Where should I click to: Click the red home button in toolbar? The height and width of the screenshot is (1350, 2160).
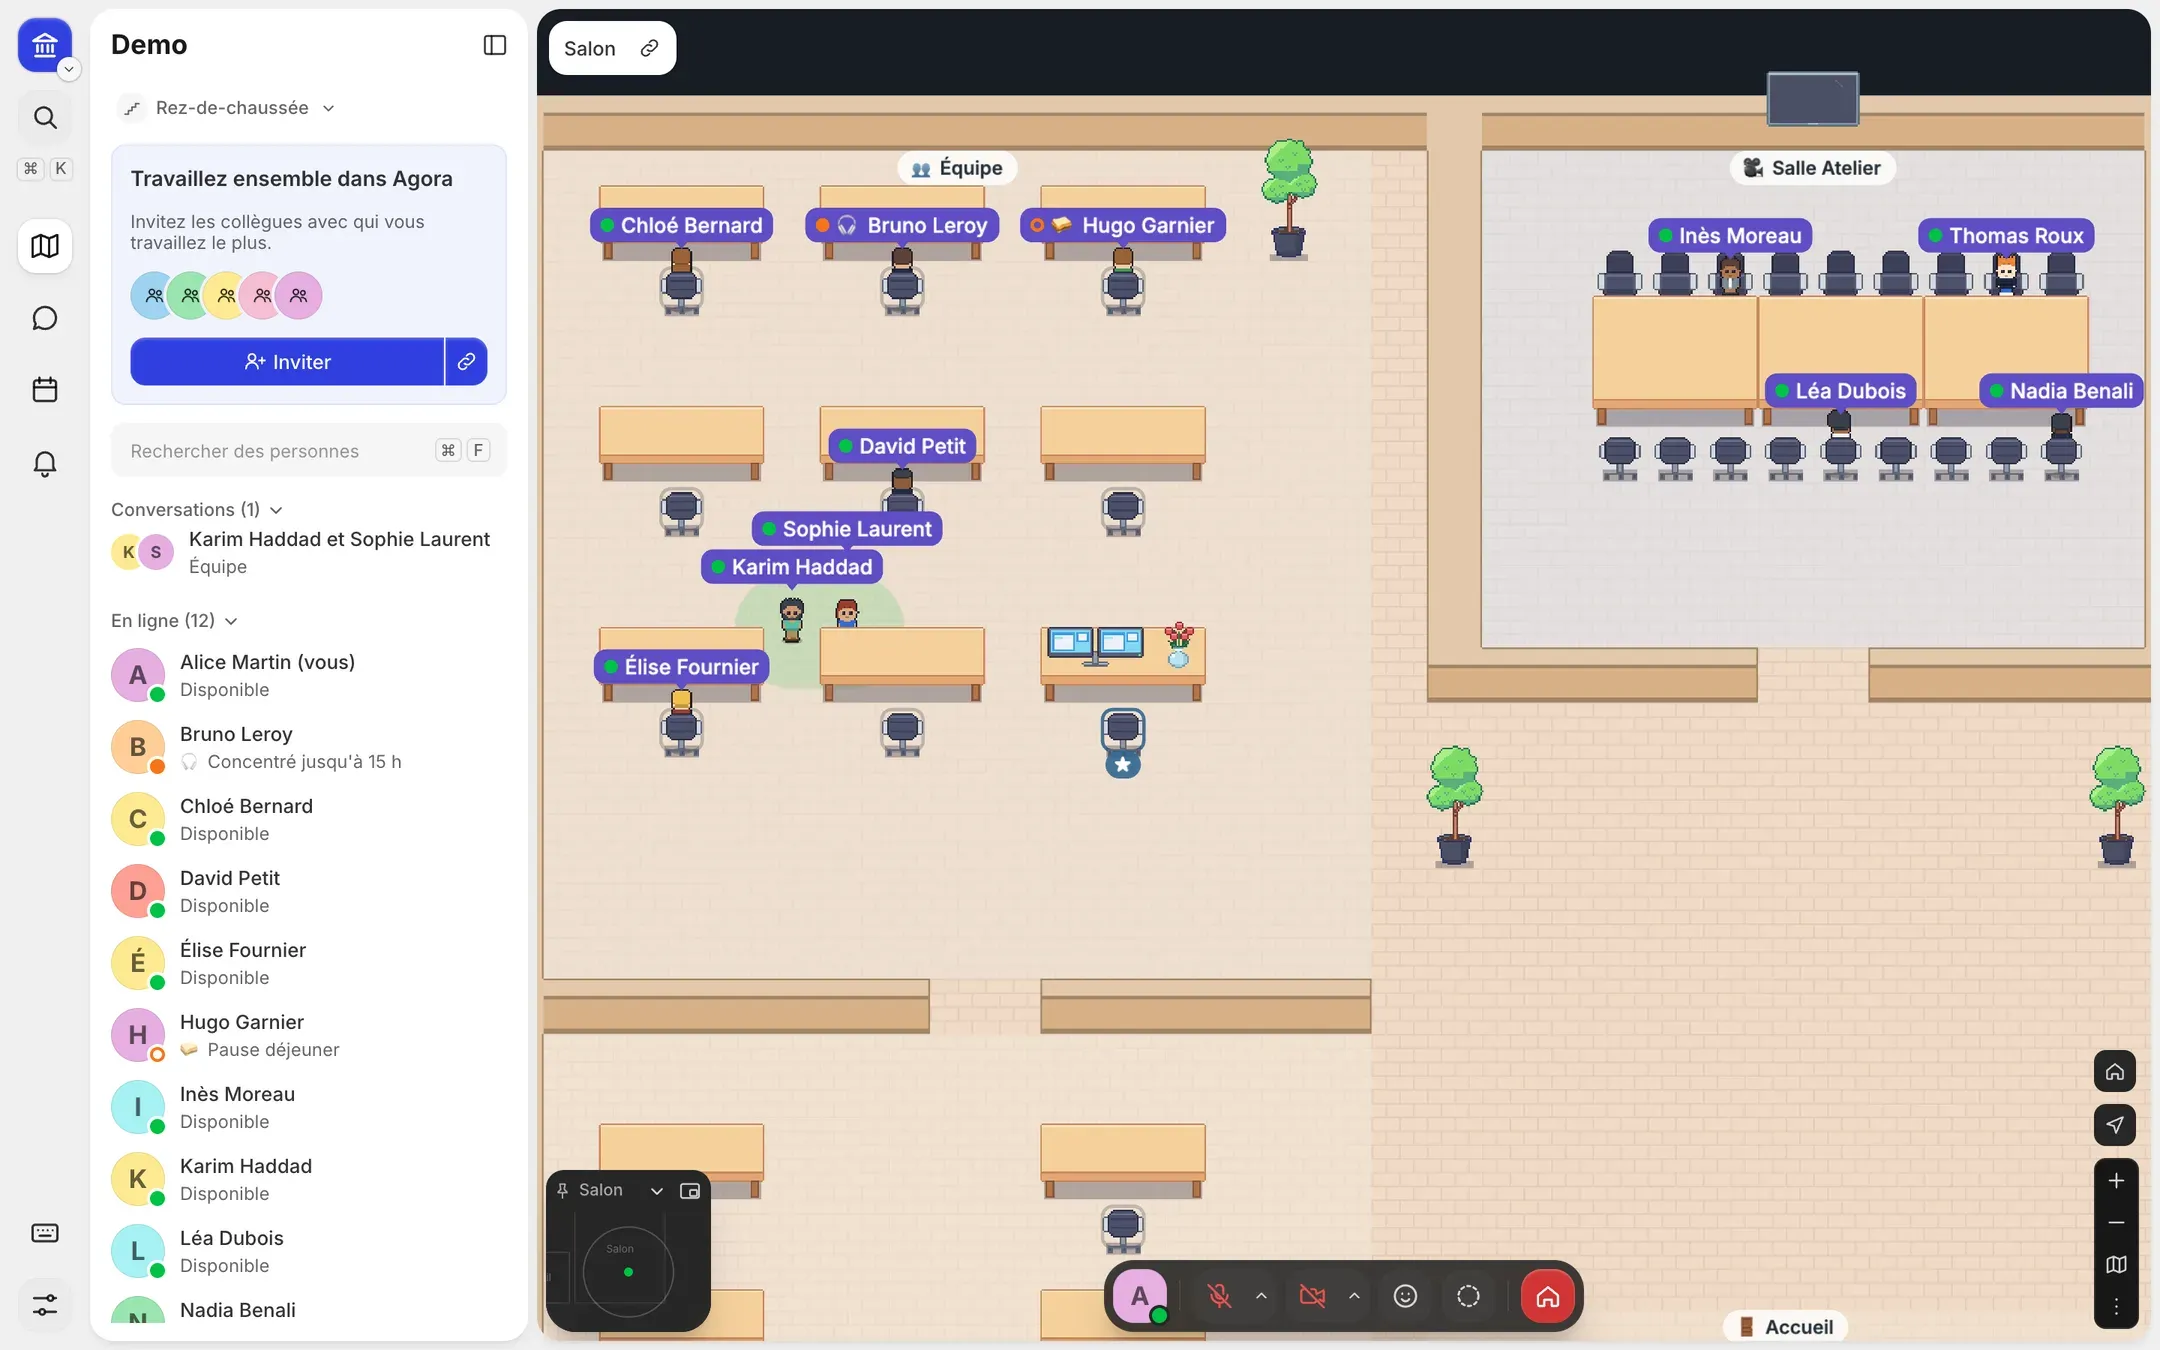[x=1547, y=1296]
